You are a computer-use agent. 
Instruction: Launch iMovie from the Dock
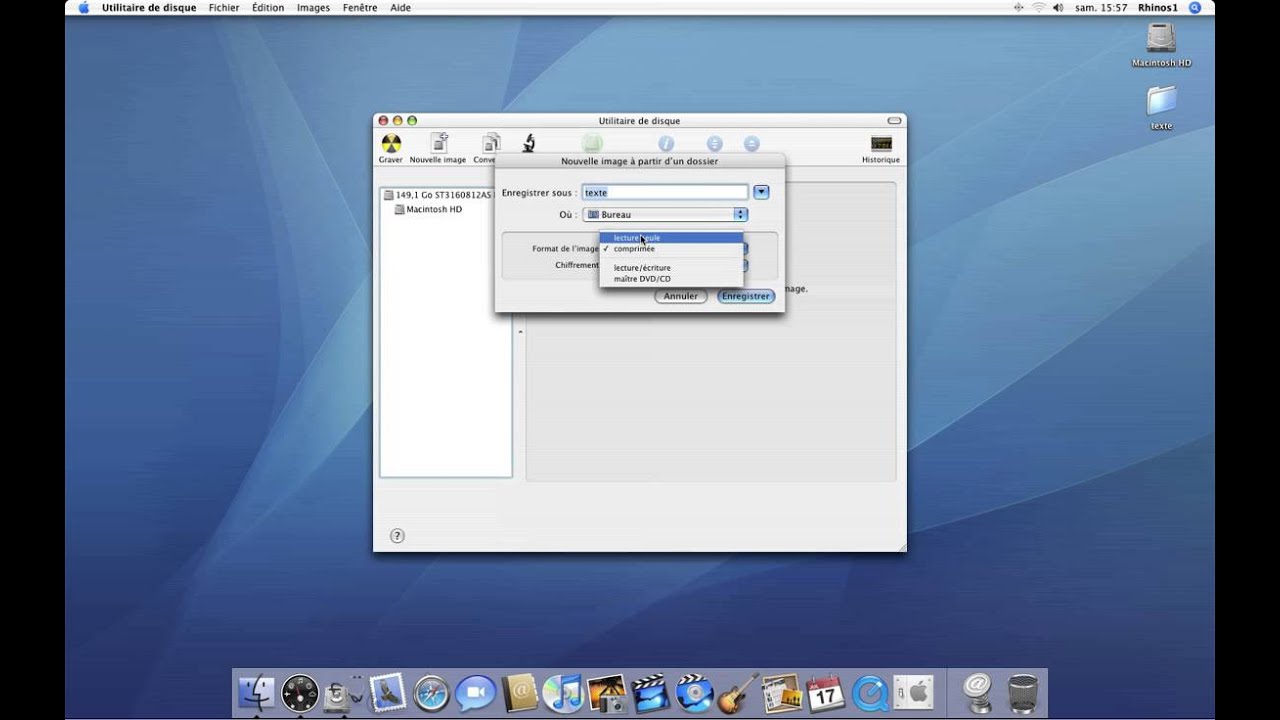click(651, 692)
